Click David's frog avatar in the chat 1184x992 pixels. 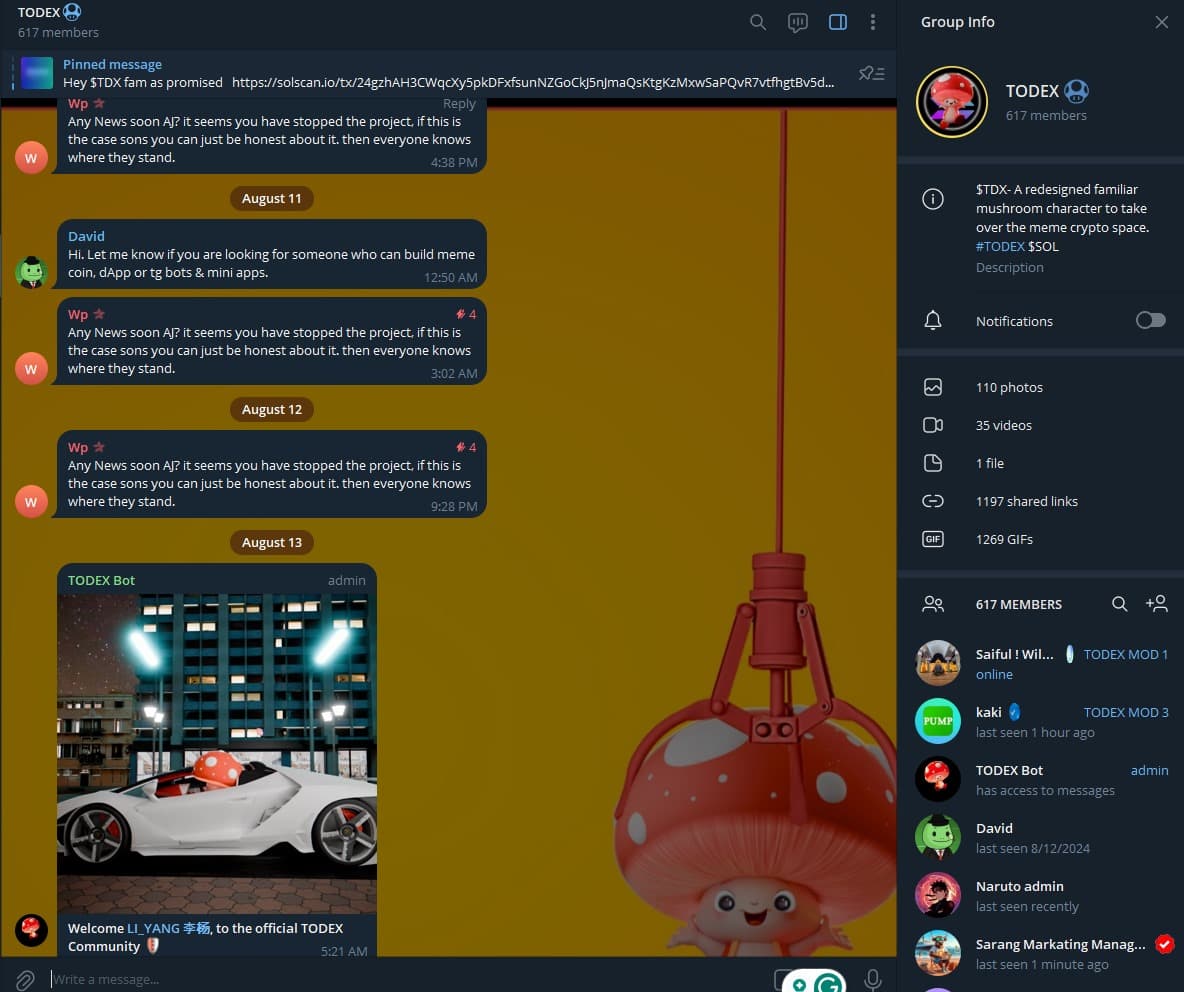coord(31,272)
